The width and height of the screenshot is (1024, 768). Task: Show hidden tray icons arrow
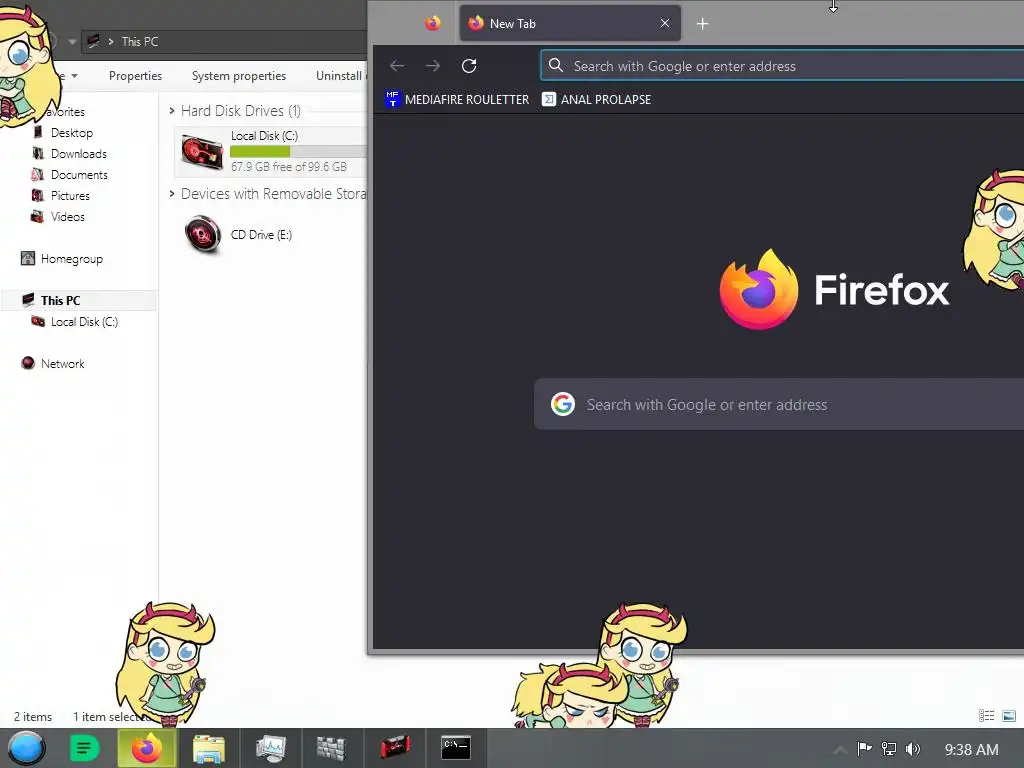[840, 750]
